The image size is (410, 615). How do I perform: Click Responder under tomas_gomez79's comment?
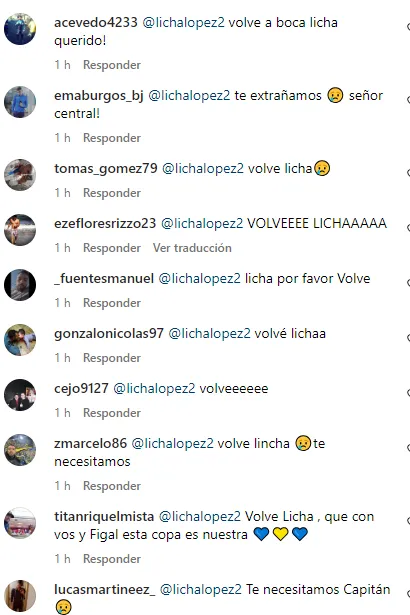(112, 193)
